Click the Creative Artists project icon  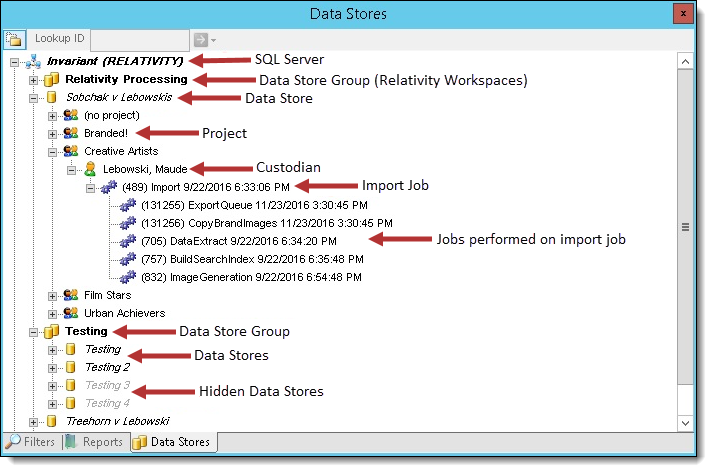coord(71,151)
